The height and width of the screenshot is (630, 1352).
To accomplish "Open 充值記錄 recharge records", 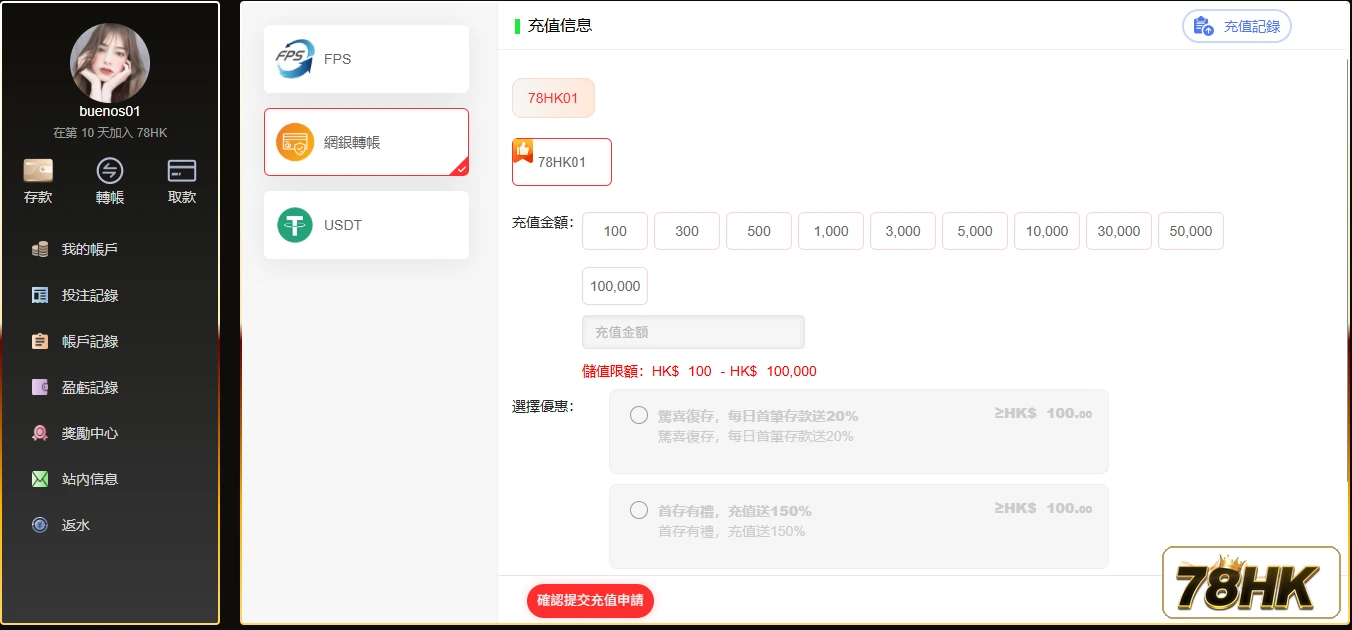I will (x=1237, y=26).
